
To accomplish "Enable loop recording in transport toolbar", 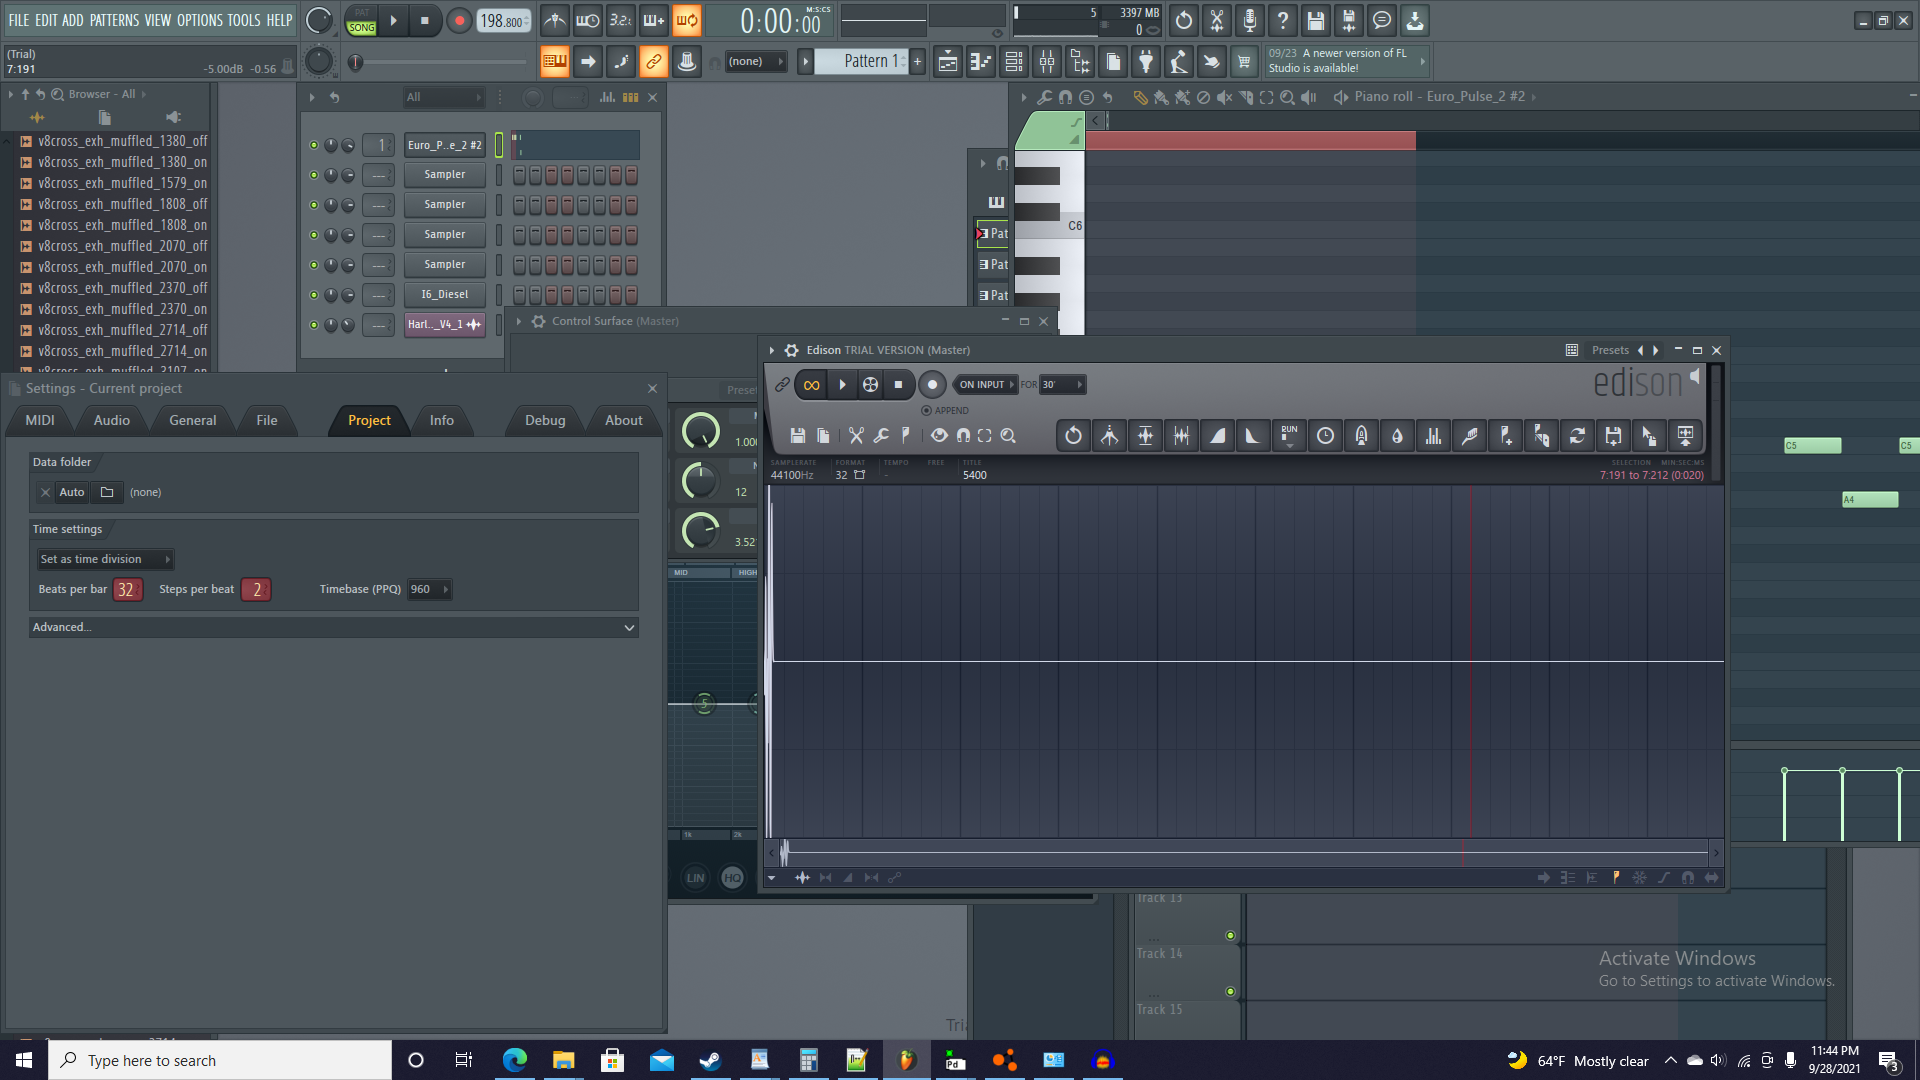I will pos(687,20).
